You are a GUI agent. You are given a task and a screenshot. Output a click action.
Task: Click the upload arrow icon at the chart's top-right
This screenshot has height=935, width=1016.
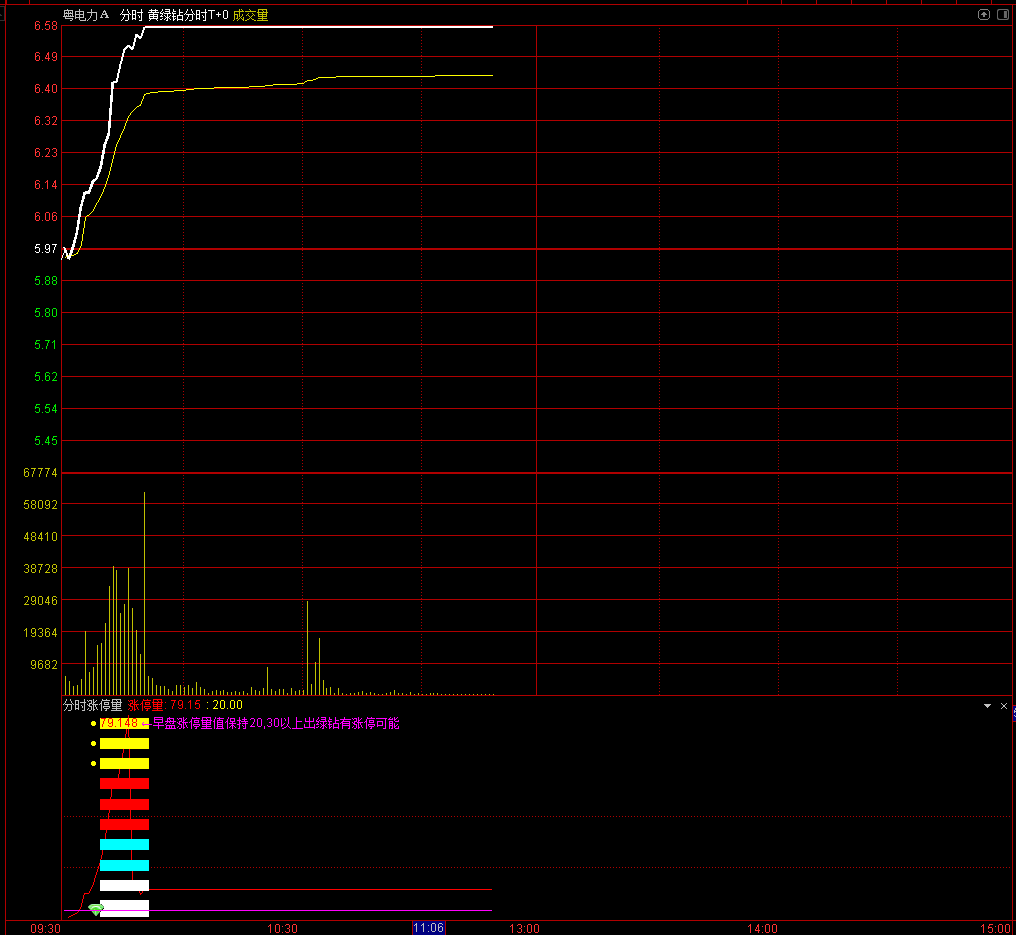point(984,15)
